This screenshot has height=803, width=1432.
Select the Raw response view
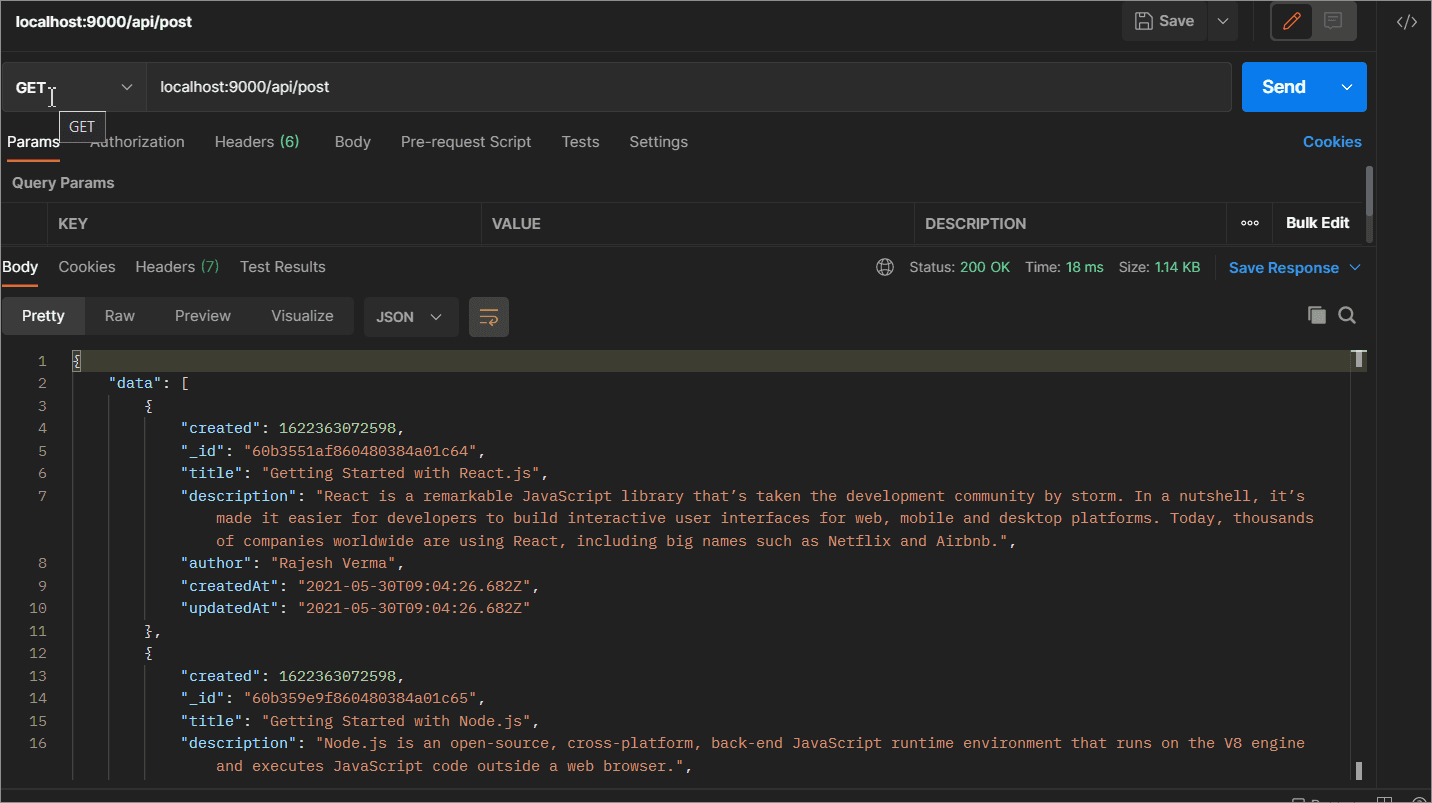pos(119,316)
